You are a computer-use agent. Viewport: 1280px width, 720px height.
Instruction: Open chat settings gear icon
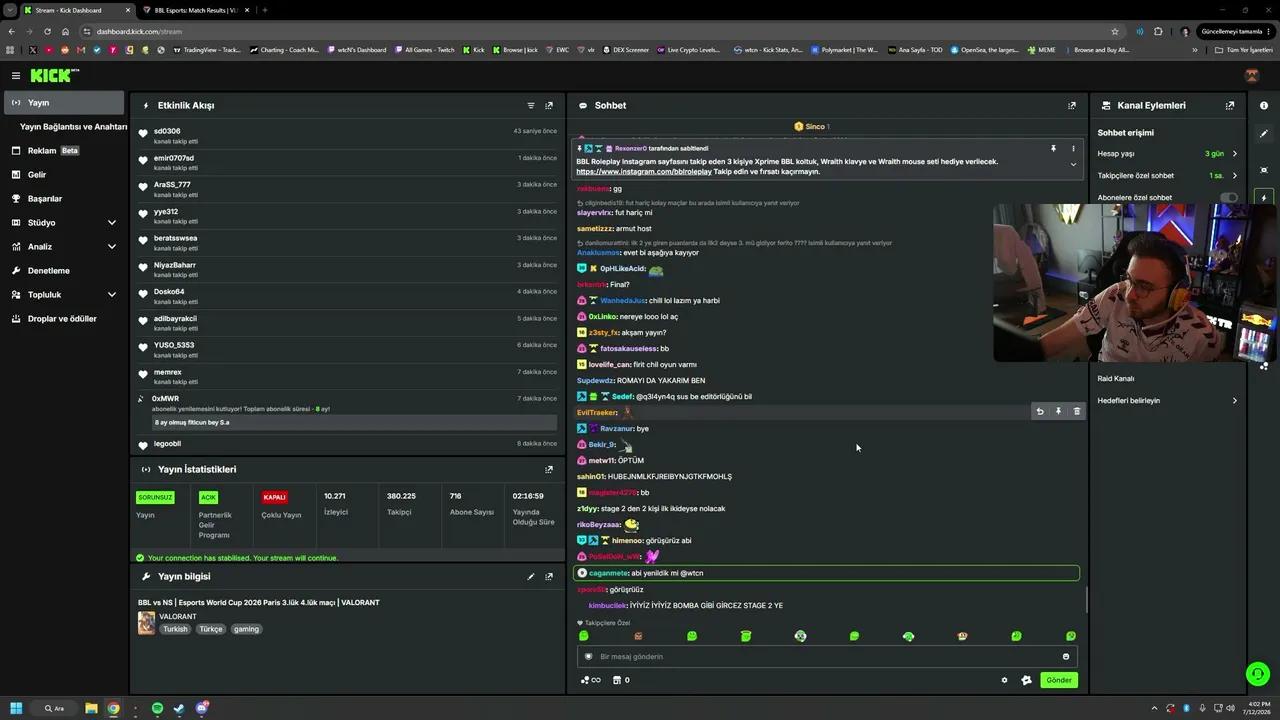click(x=1005, y=680)
